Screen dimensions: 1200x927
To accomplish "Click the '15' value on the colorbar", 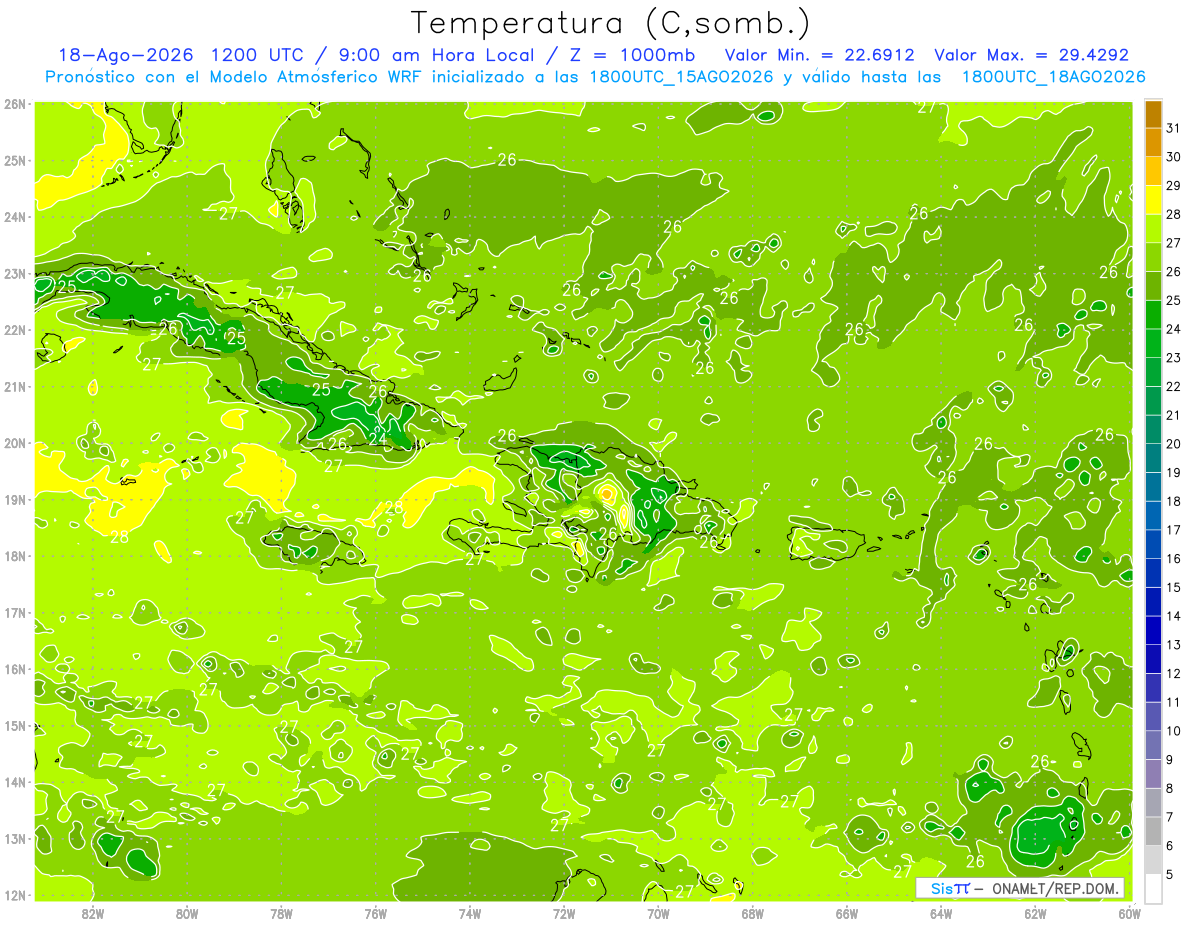I will tap(1174, 587).
